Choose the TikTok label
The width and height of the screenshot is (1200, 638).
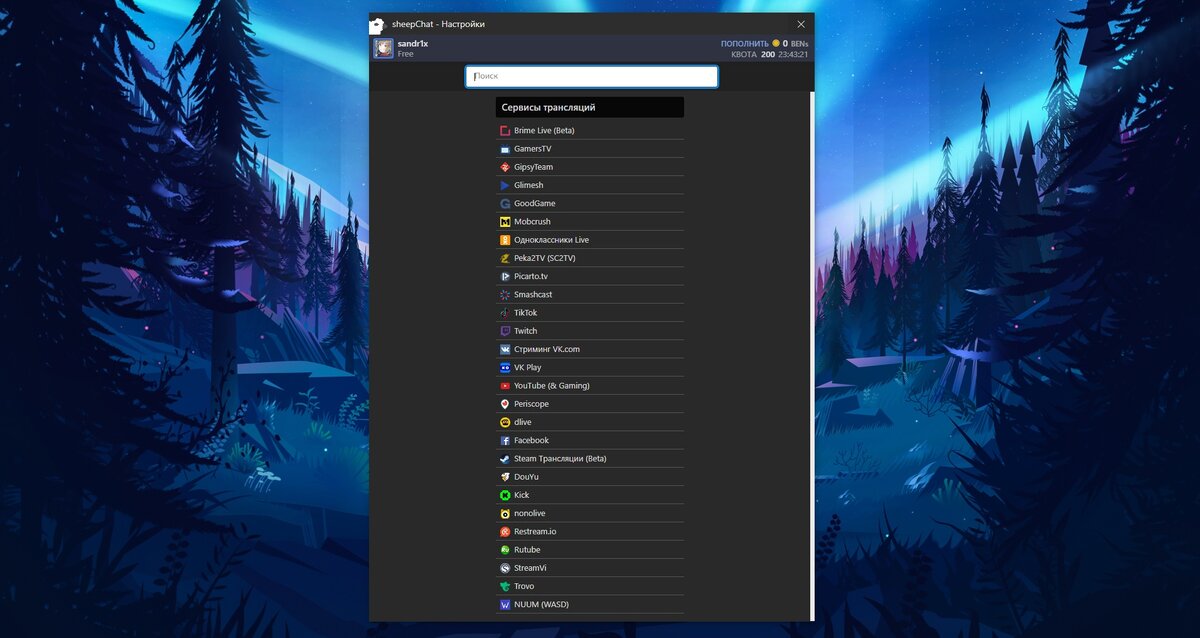[526, 313]
